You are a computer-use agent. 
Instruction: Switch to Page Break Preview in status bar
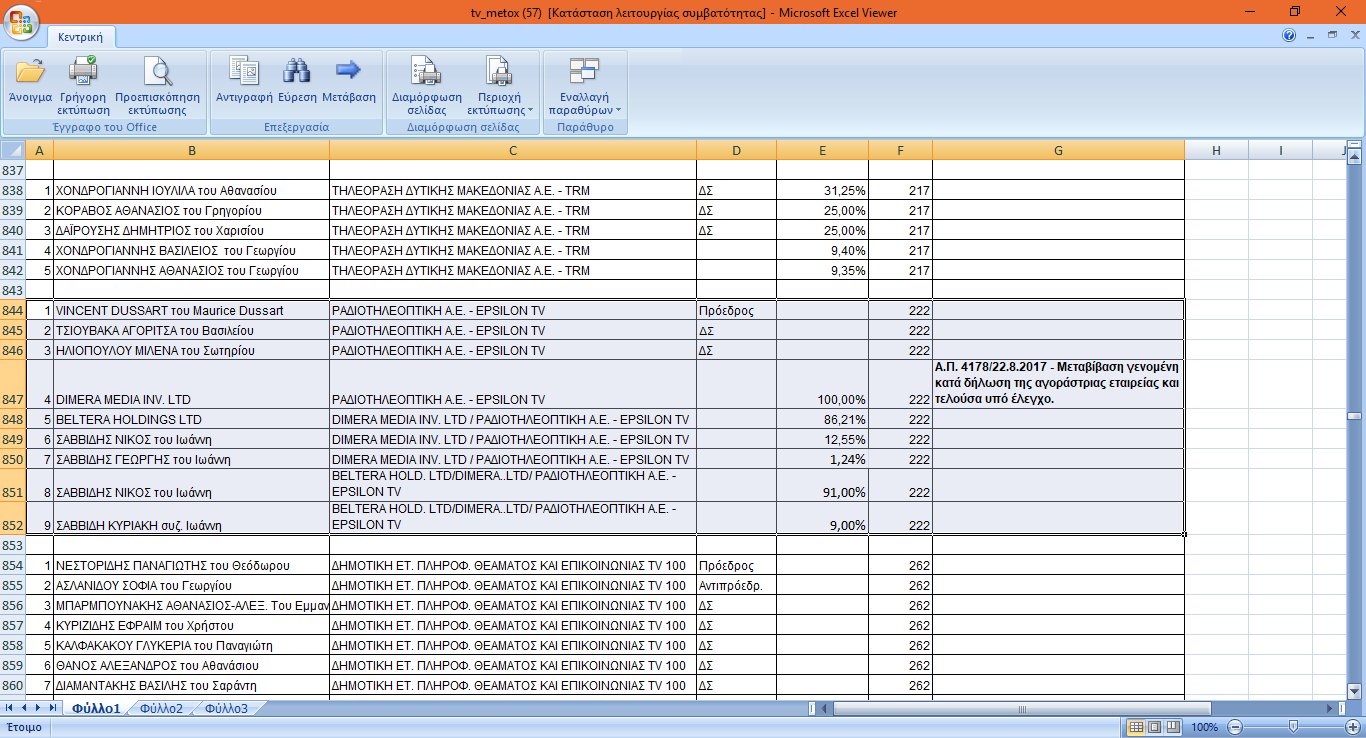tap(1172, 727)
